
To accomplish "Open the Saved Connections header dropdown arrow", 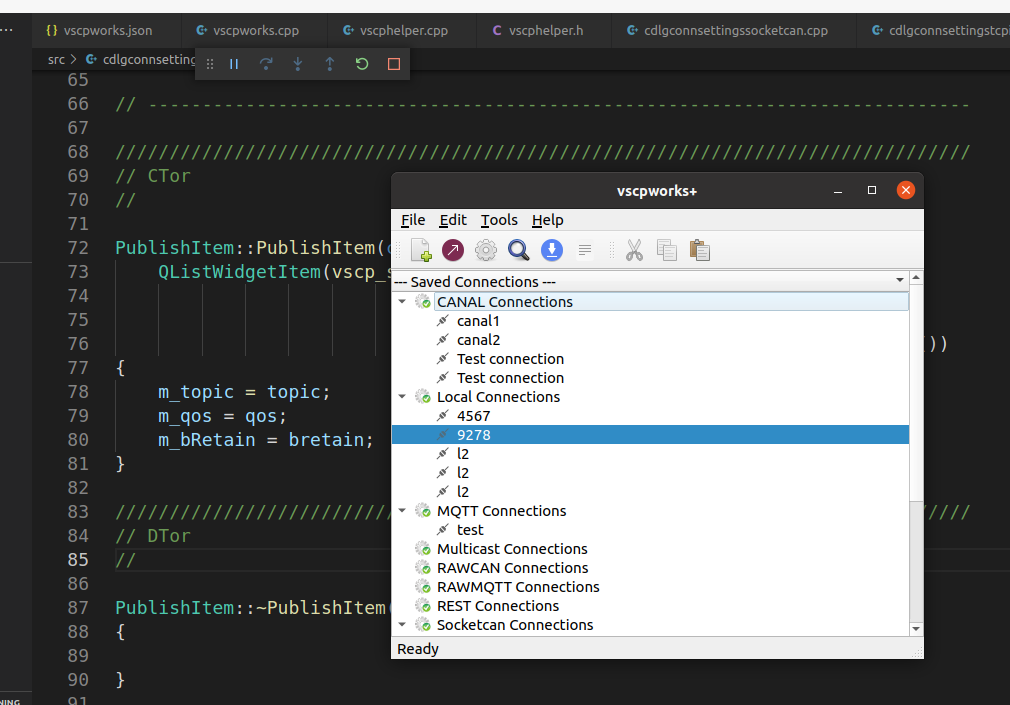I will click(900, 280).
